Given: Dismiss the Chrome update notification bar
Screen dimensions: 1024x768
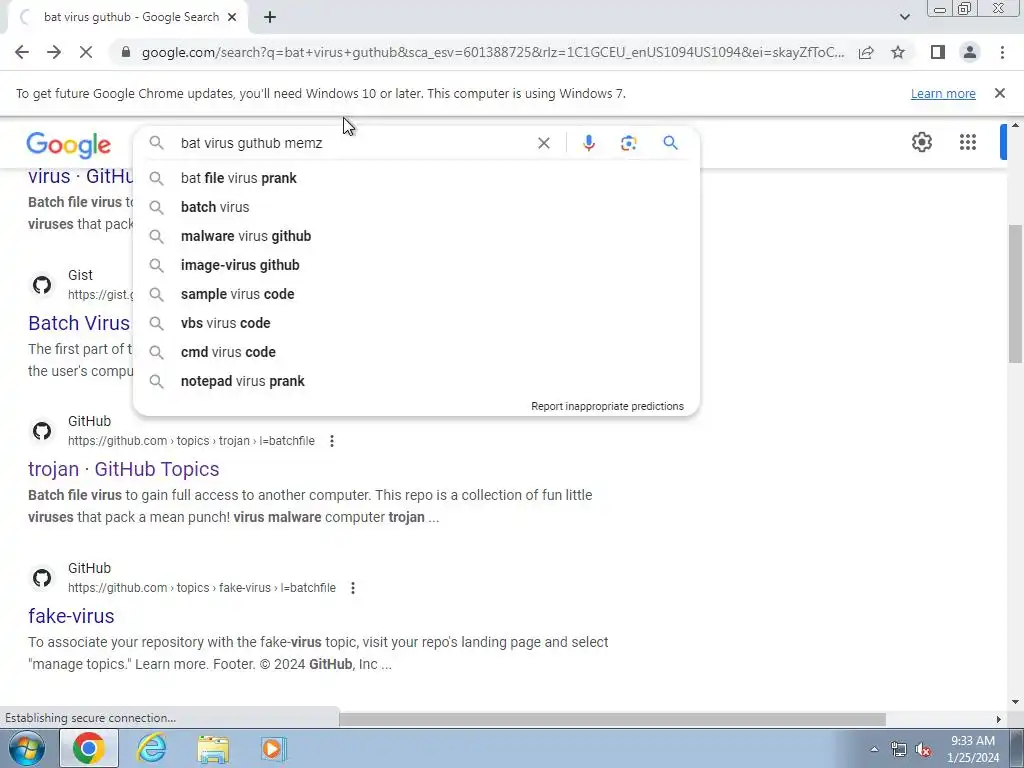Looking at the screenshot, I should coord(999,93).
